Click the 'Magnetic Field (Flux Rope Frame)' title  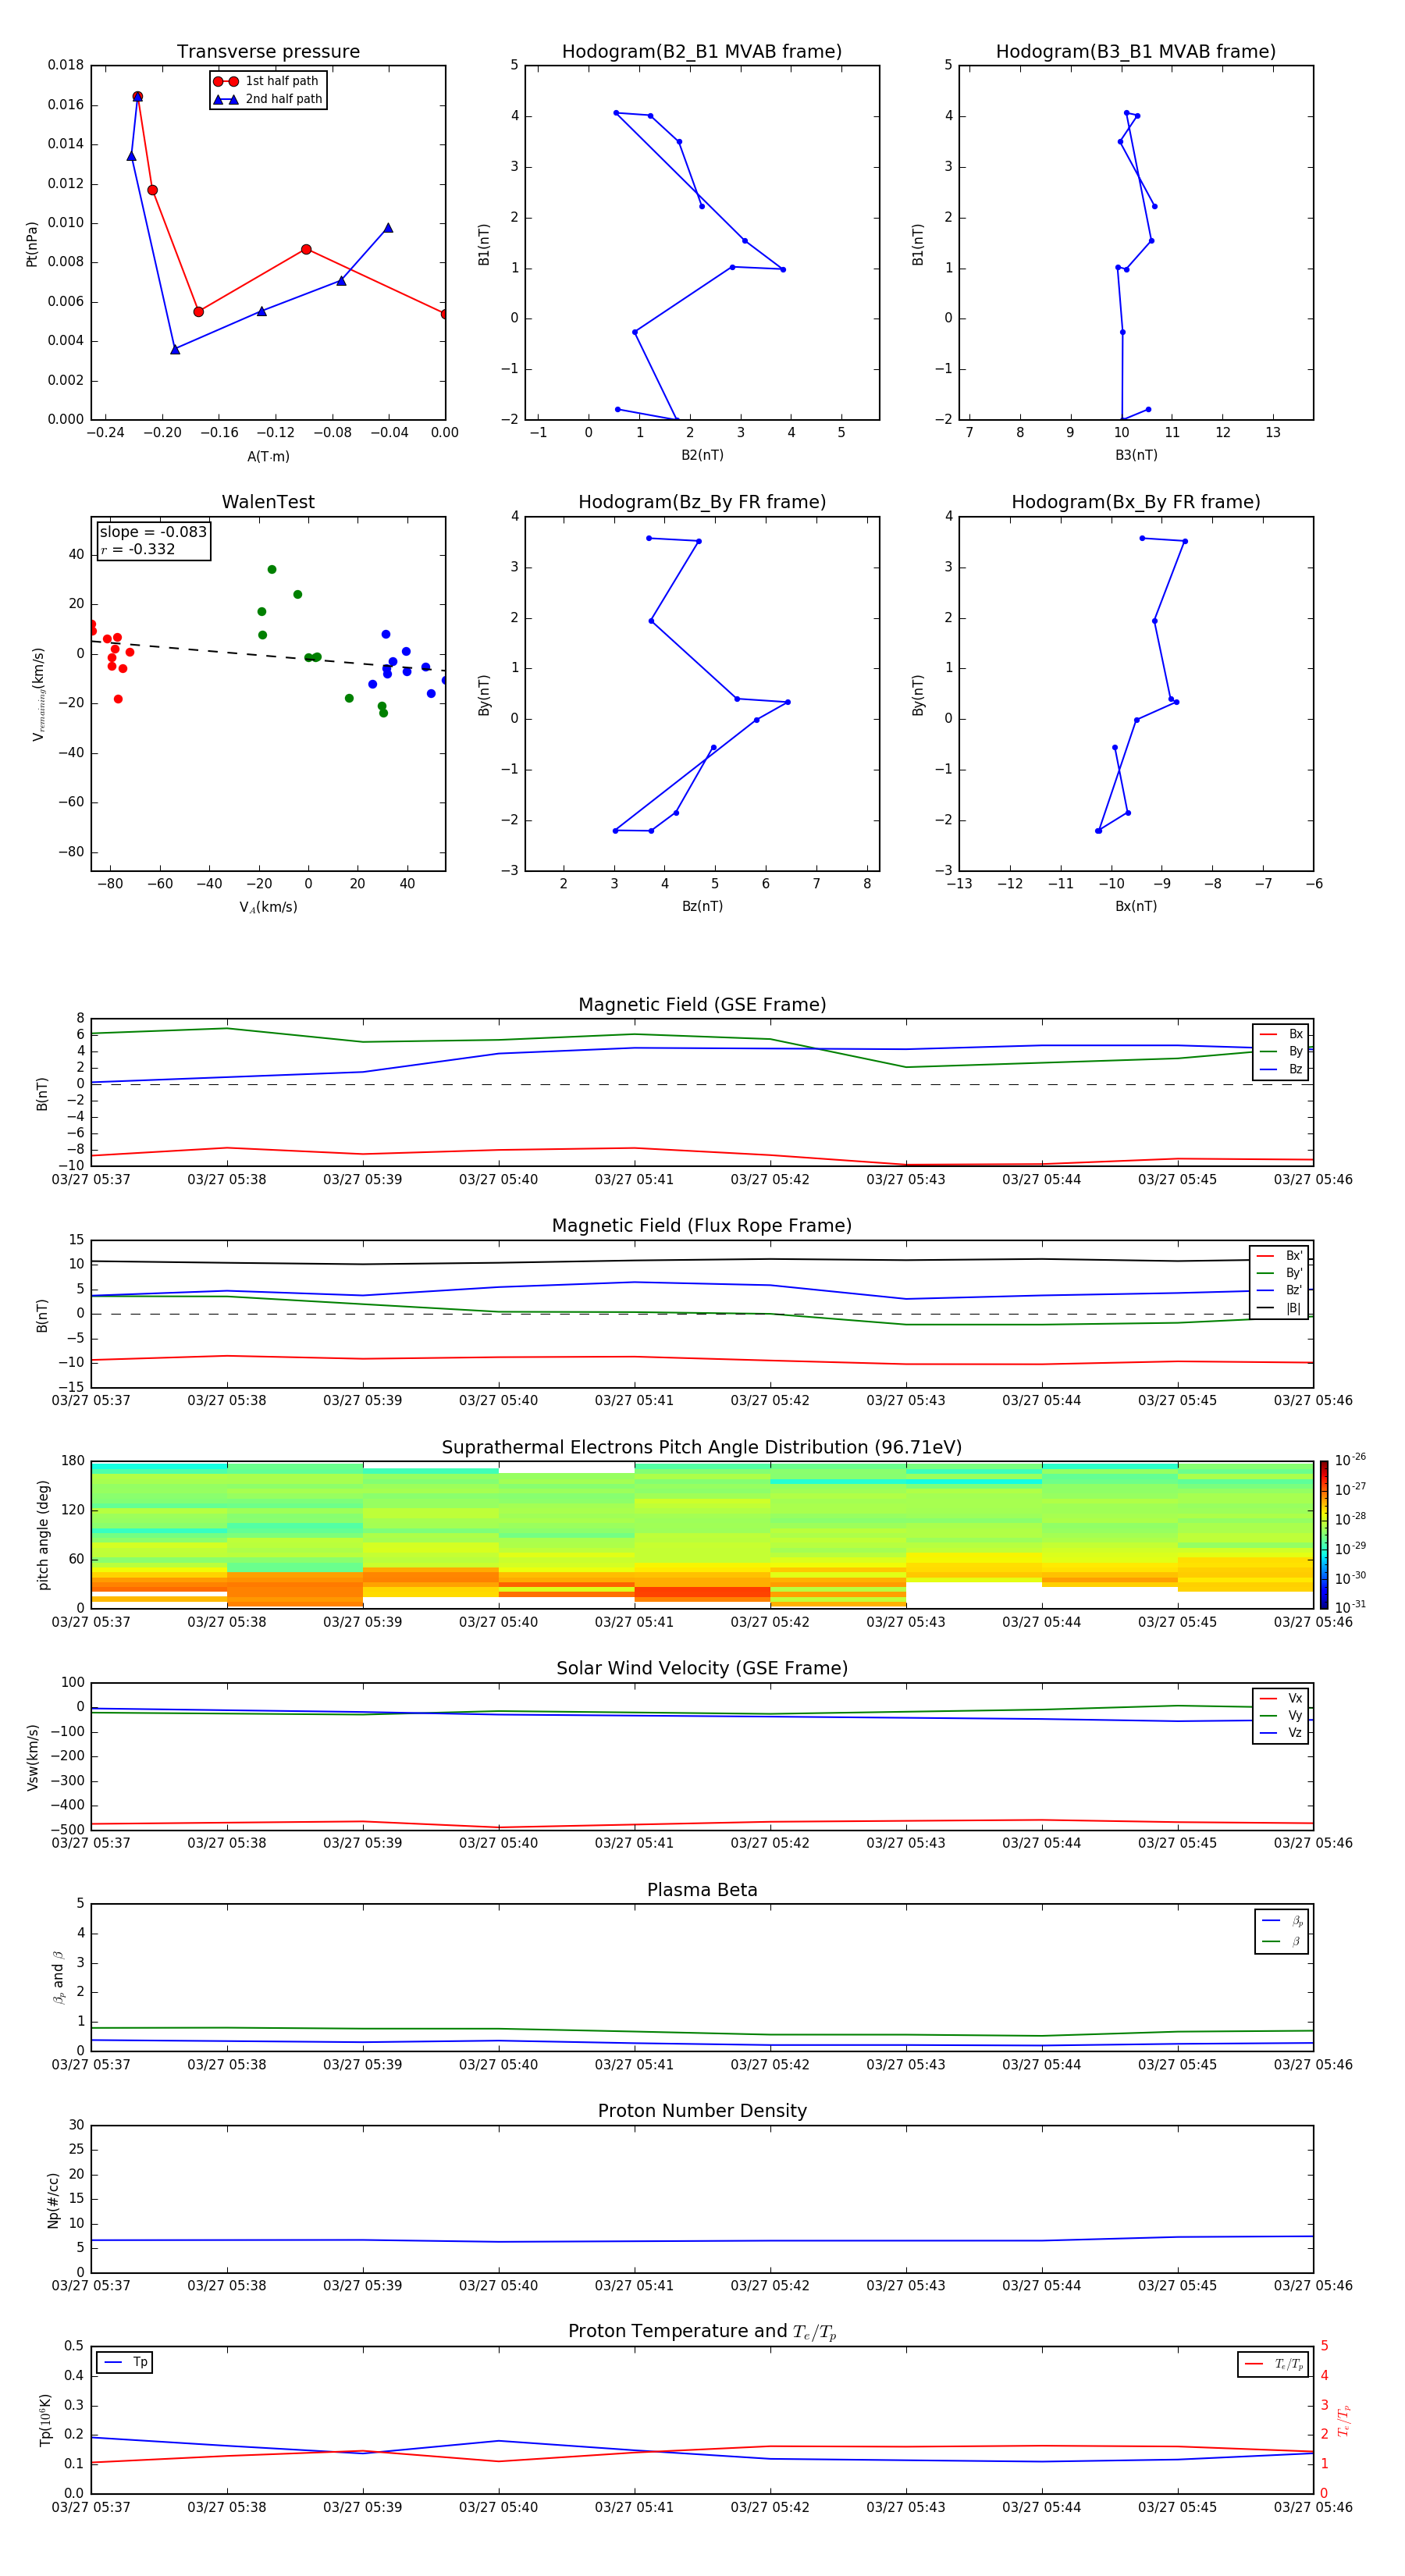pyautogui.click(x=702, y=1226)
